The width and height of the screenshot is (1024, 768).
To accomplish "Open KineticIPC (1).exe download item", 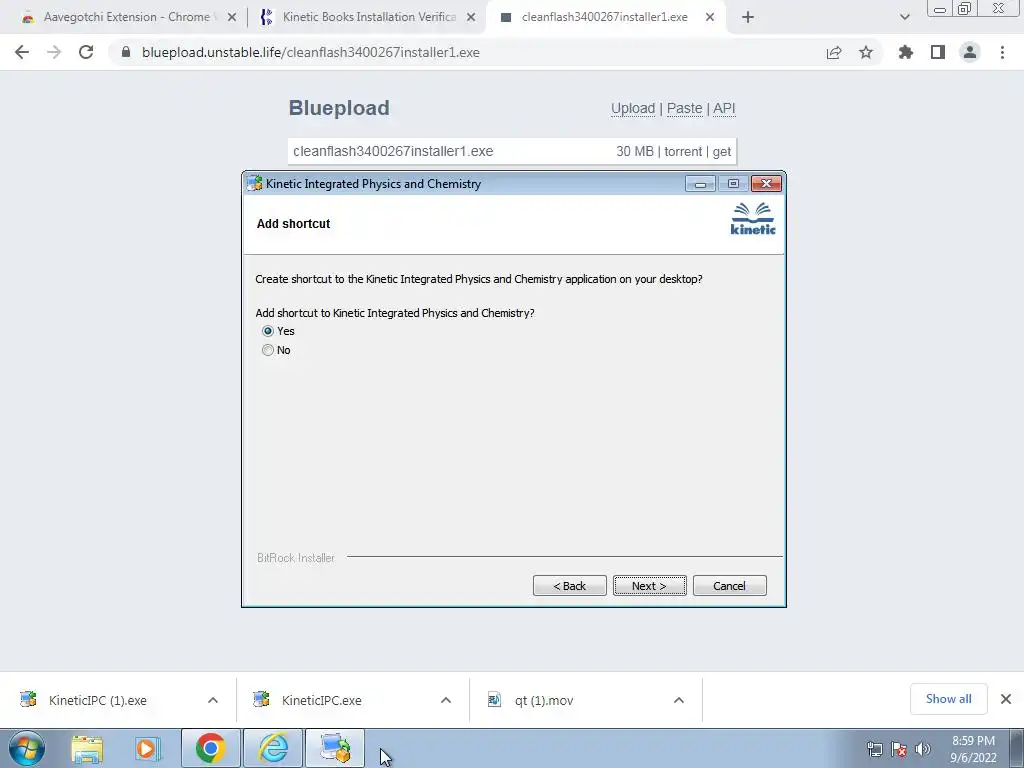I will (98, 700).
